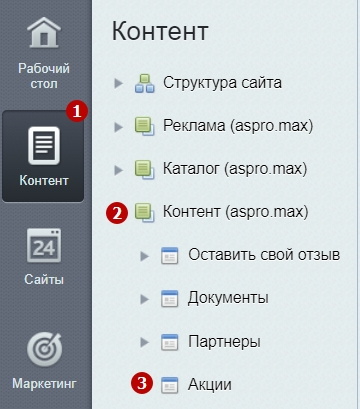Select the Сайты sidebar menu label
The width and height of the screenshot is (360, 409).
44,279
